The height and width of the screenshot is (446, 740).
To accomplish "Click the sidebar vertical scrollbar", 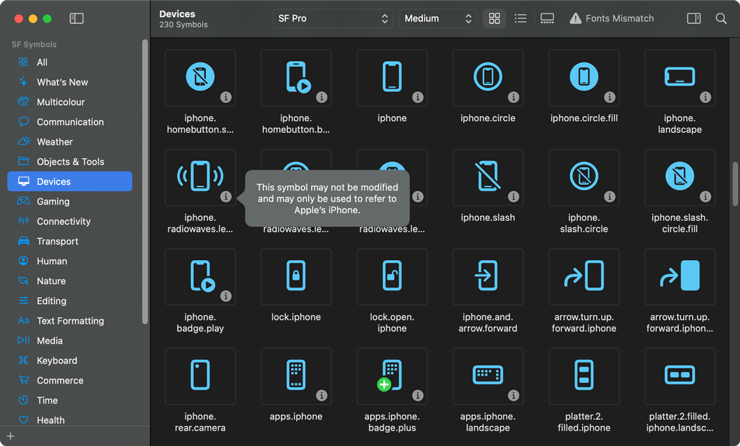I will tap(145, 182).
